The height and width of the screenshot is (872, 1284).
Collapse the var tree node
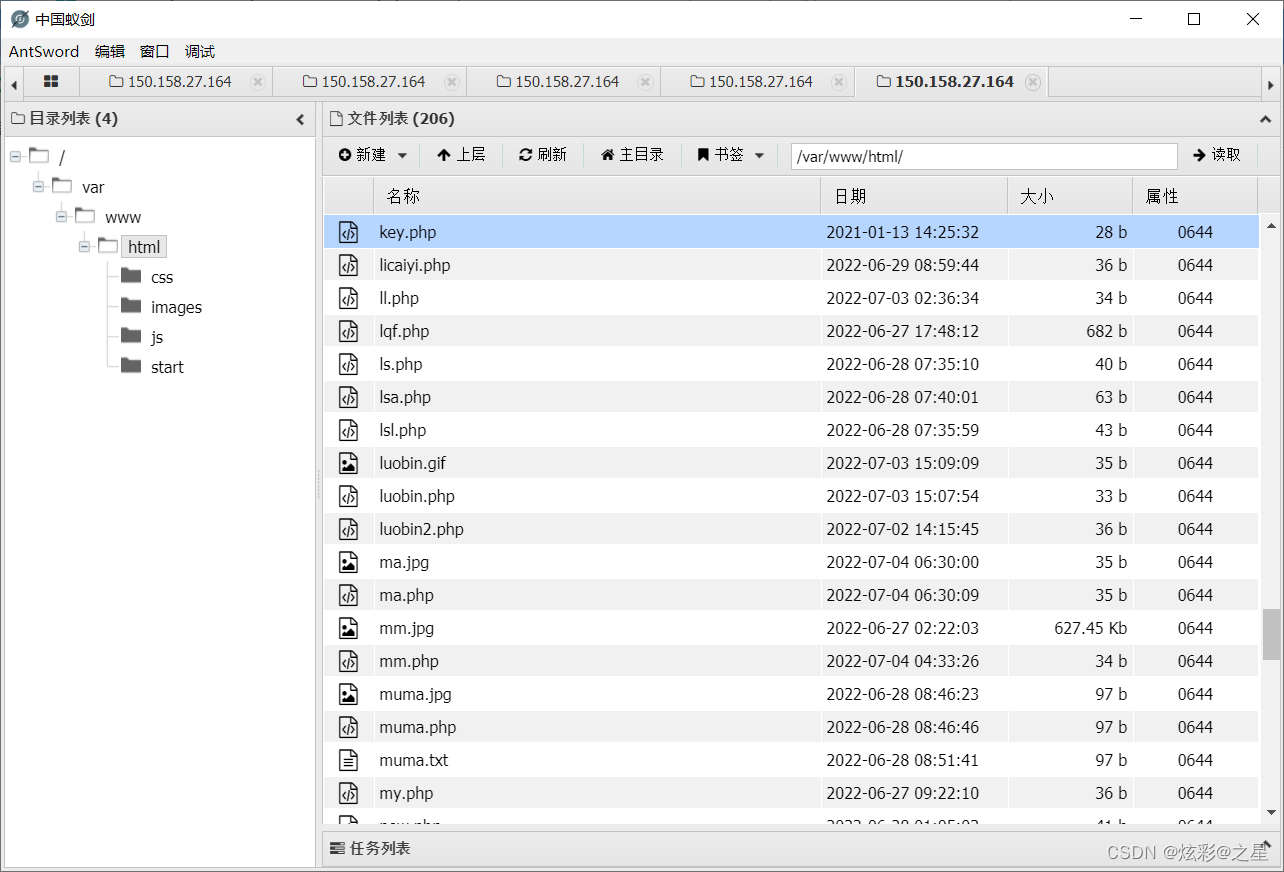[x=39, y=187]
